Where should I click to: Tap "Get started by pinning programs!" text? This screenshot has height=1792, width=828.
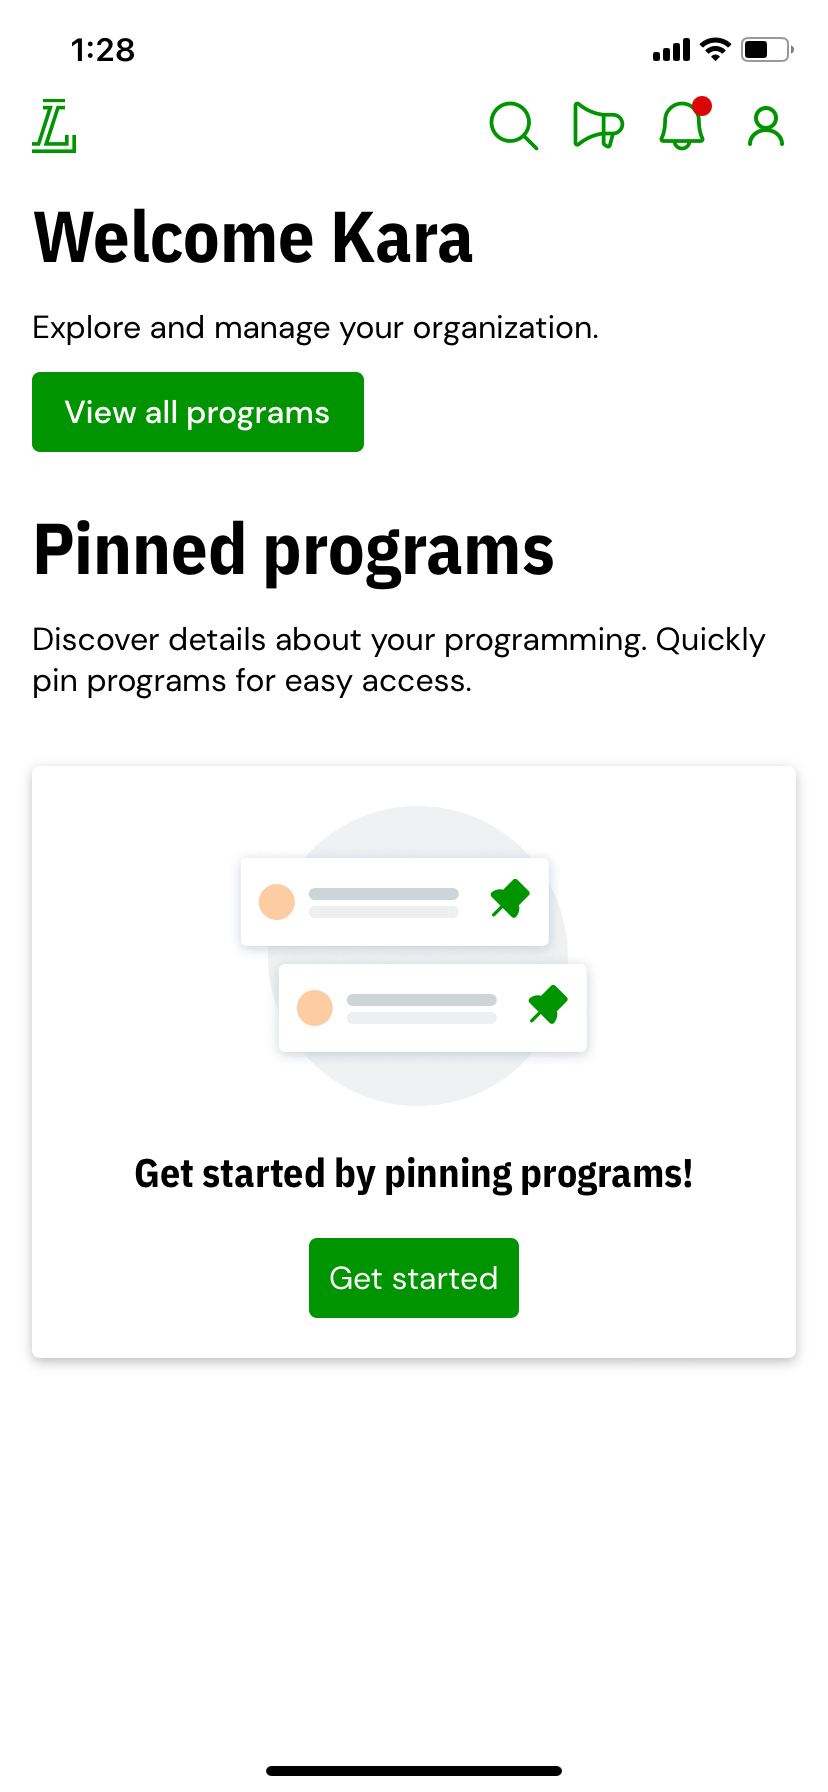coord(414,1174)
